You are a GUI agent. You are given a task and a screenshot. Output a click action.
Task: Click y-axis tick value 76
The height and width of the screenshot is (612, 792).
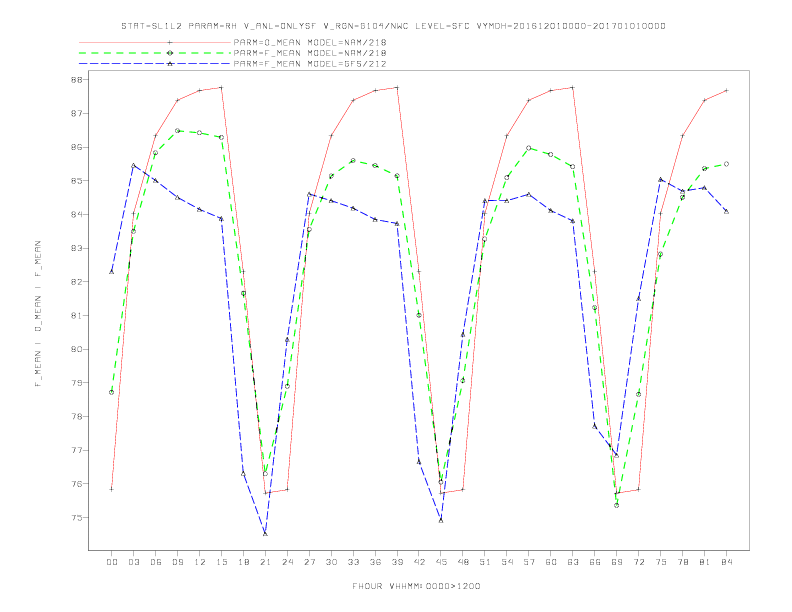[x=78, y=484]
